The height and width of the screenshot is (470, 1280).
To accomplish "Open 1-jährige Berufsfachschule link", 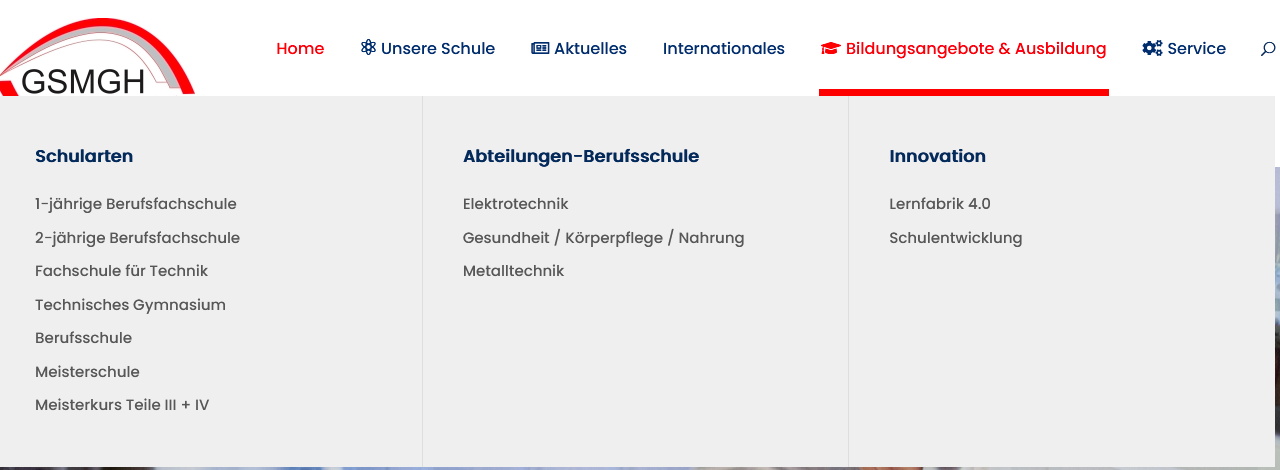I will pos(136,204).
